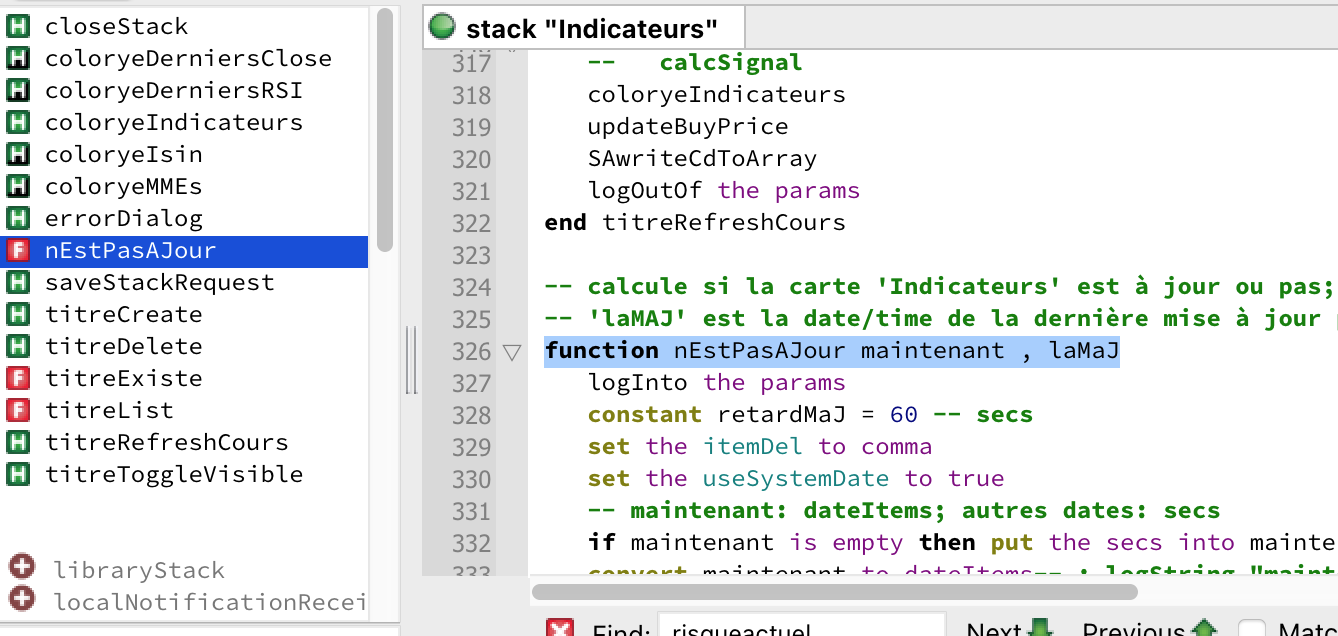The image size is (1338, 636).
Task: Toggle the Match checkbox in find bar
Action: tap(1251, 629)
